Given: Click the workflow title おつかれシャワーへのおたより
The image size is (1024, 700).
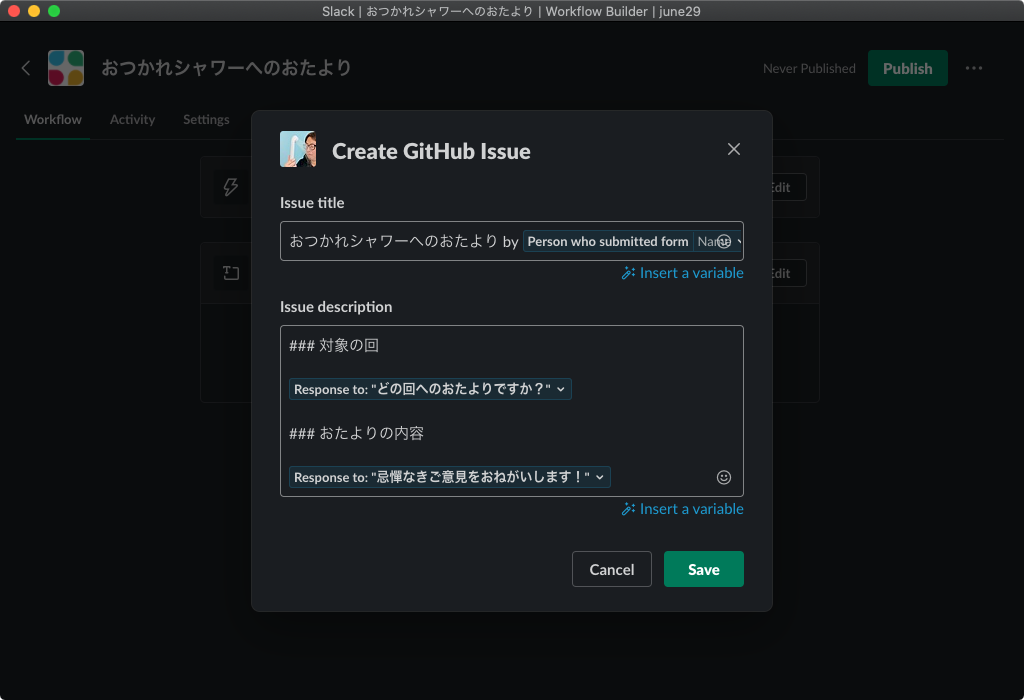Looking at the screenshot, I should (227, 68).
